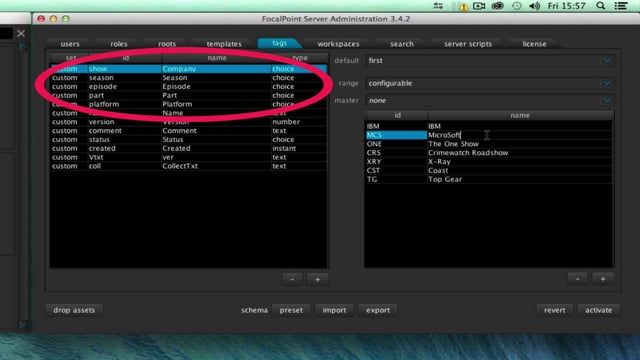
Task: Click the screen recording camera icon
Action: click(479, 6)
